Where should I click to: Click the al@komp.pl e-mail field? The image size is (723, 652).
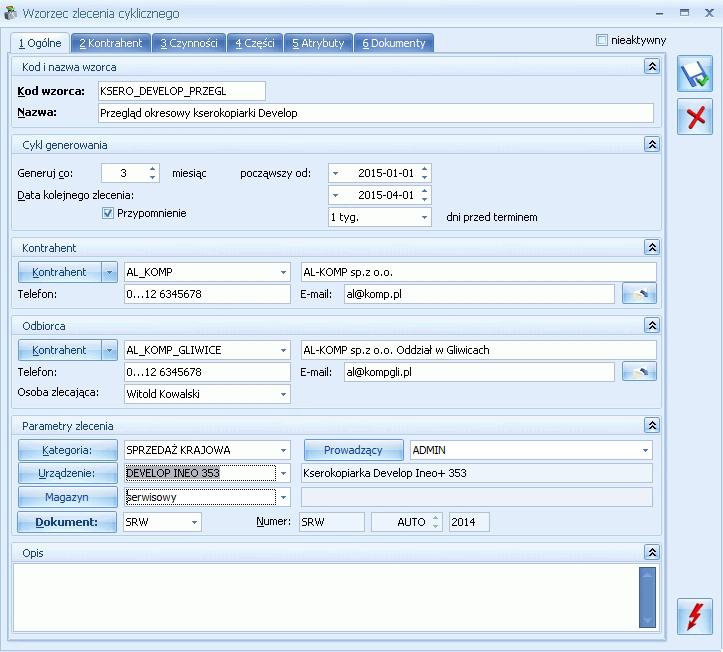point(479,294)
